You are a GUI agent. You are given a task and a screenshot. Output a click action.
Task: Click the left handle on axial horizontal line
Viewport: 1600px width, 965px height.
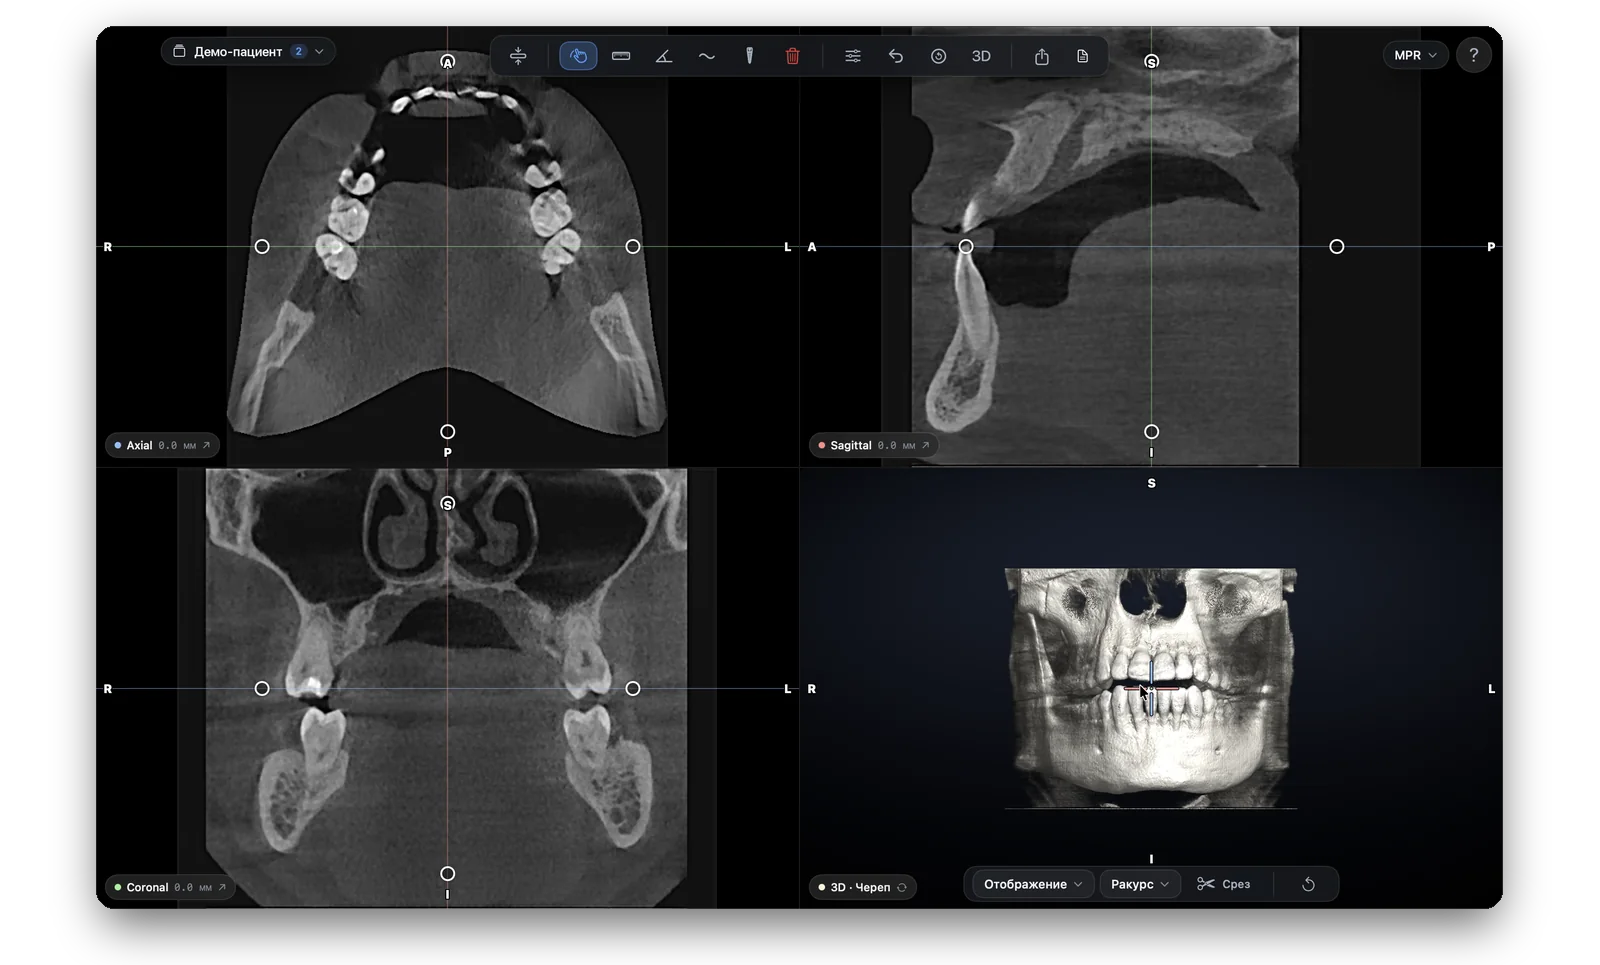pyautogui.click(x=262, y=246)
